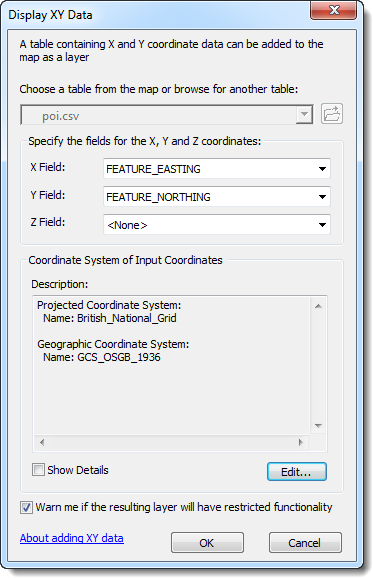Open the Z Field dropdown showing None

coord(217,224)
